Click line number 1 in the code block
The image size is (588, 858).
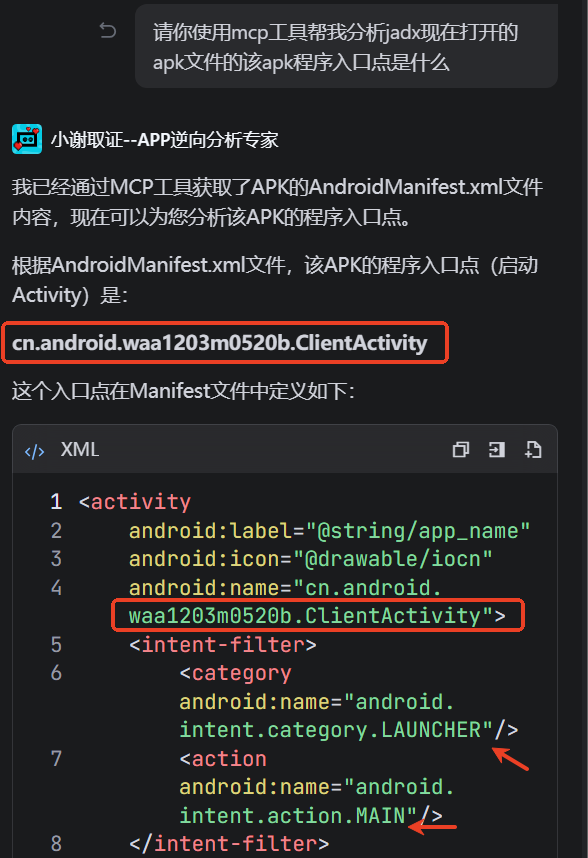click(56, 502)
